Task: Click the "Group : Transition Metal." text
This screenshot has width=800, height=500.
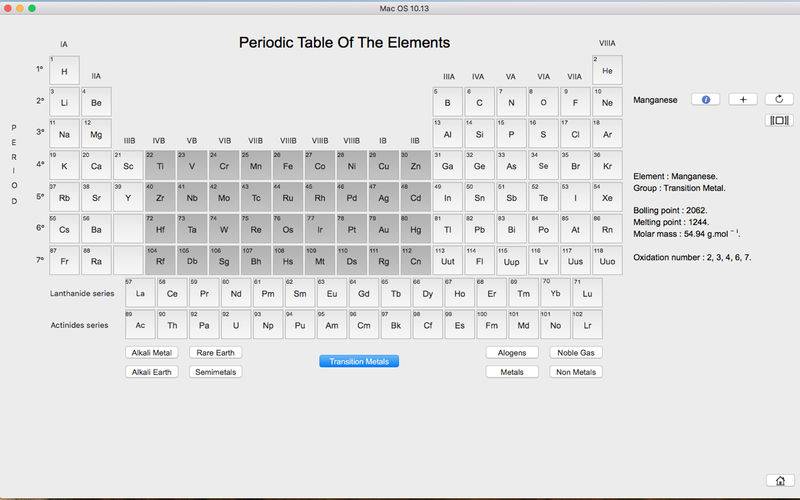Action: point(679,188)
